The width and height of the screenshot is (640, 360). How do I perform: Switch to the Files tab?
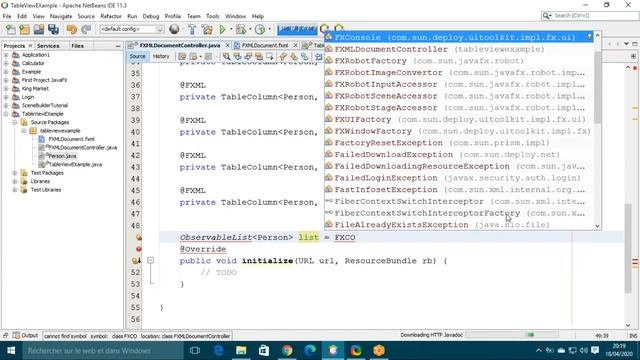[x=78, y=46]
